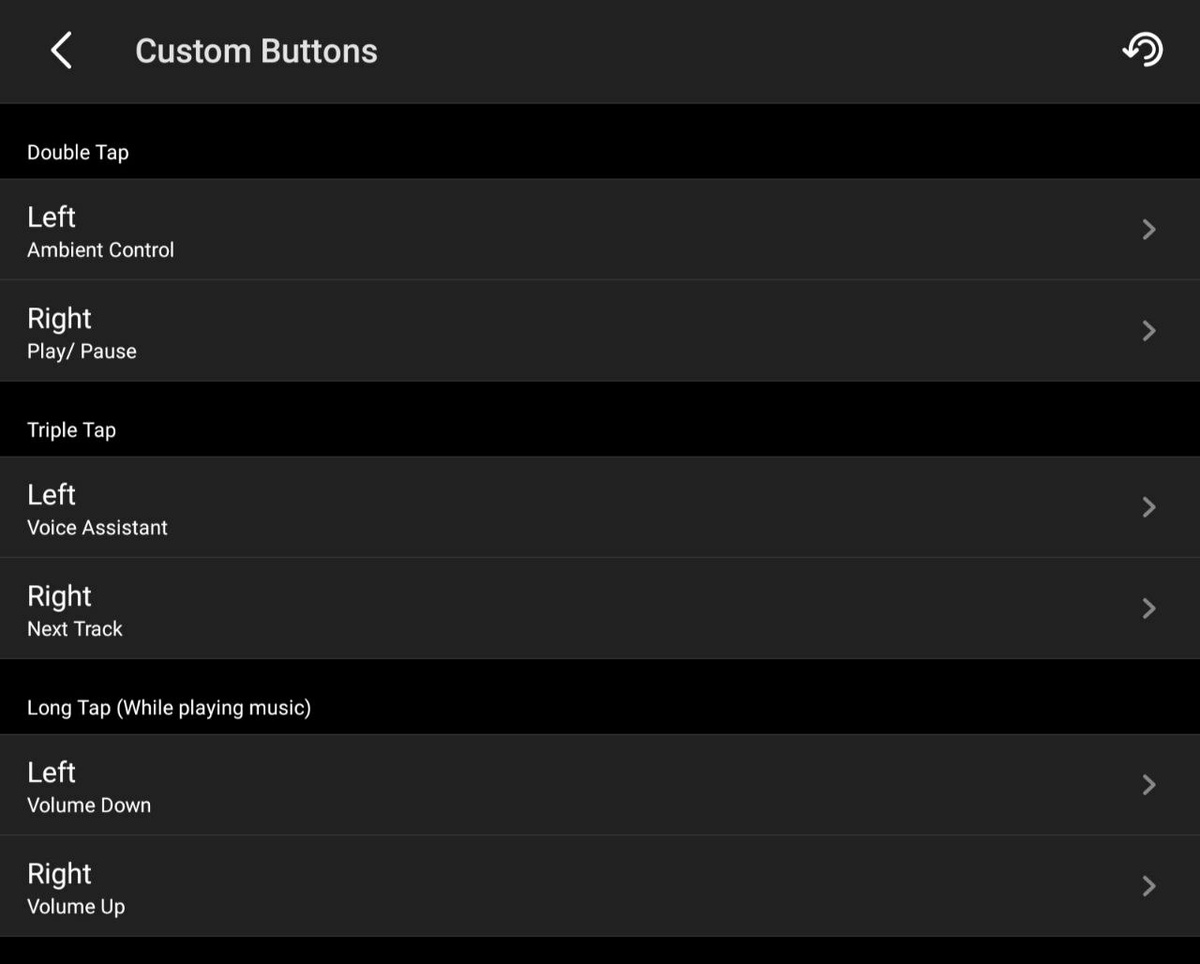Image resolution: width=1200 pixels, height=964 pixels.
Task: Click chevron next to Volume Up row
Action: (x=1149, y=886)
